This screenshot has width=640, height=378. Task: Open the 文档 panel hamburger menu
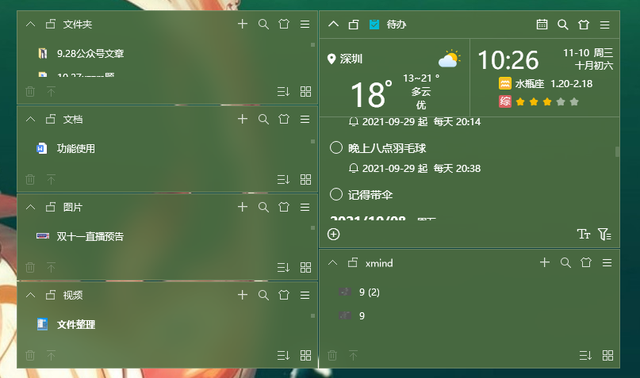coord(305,119)
